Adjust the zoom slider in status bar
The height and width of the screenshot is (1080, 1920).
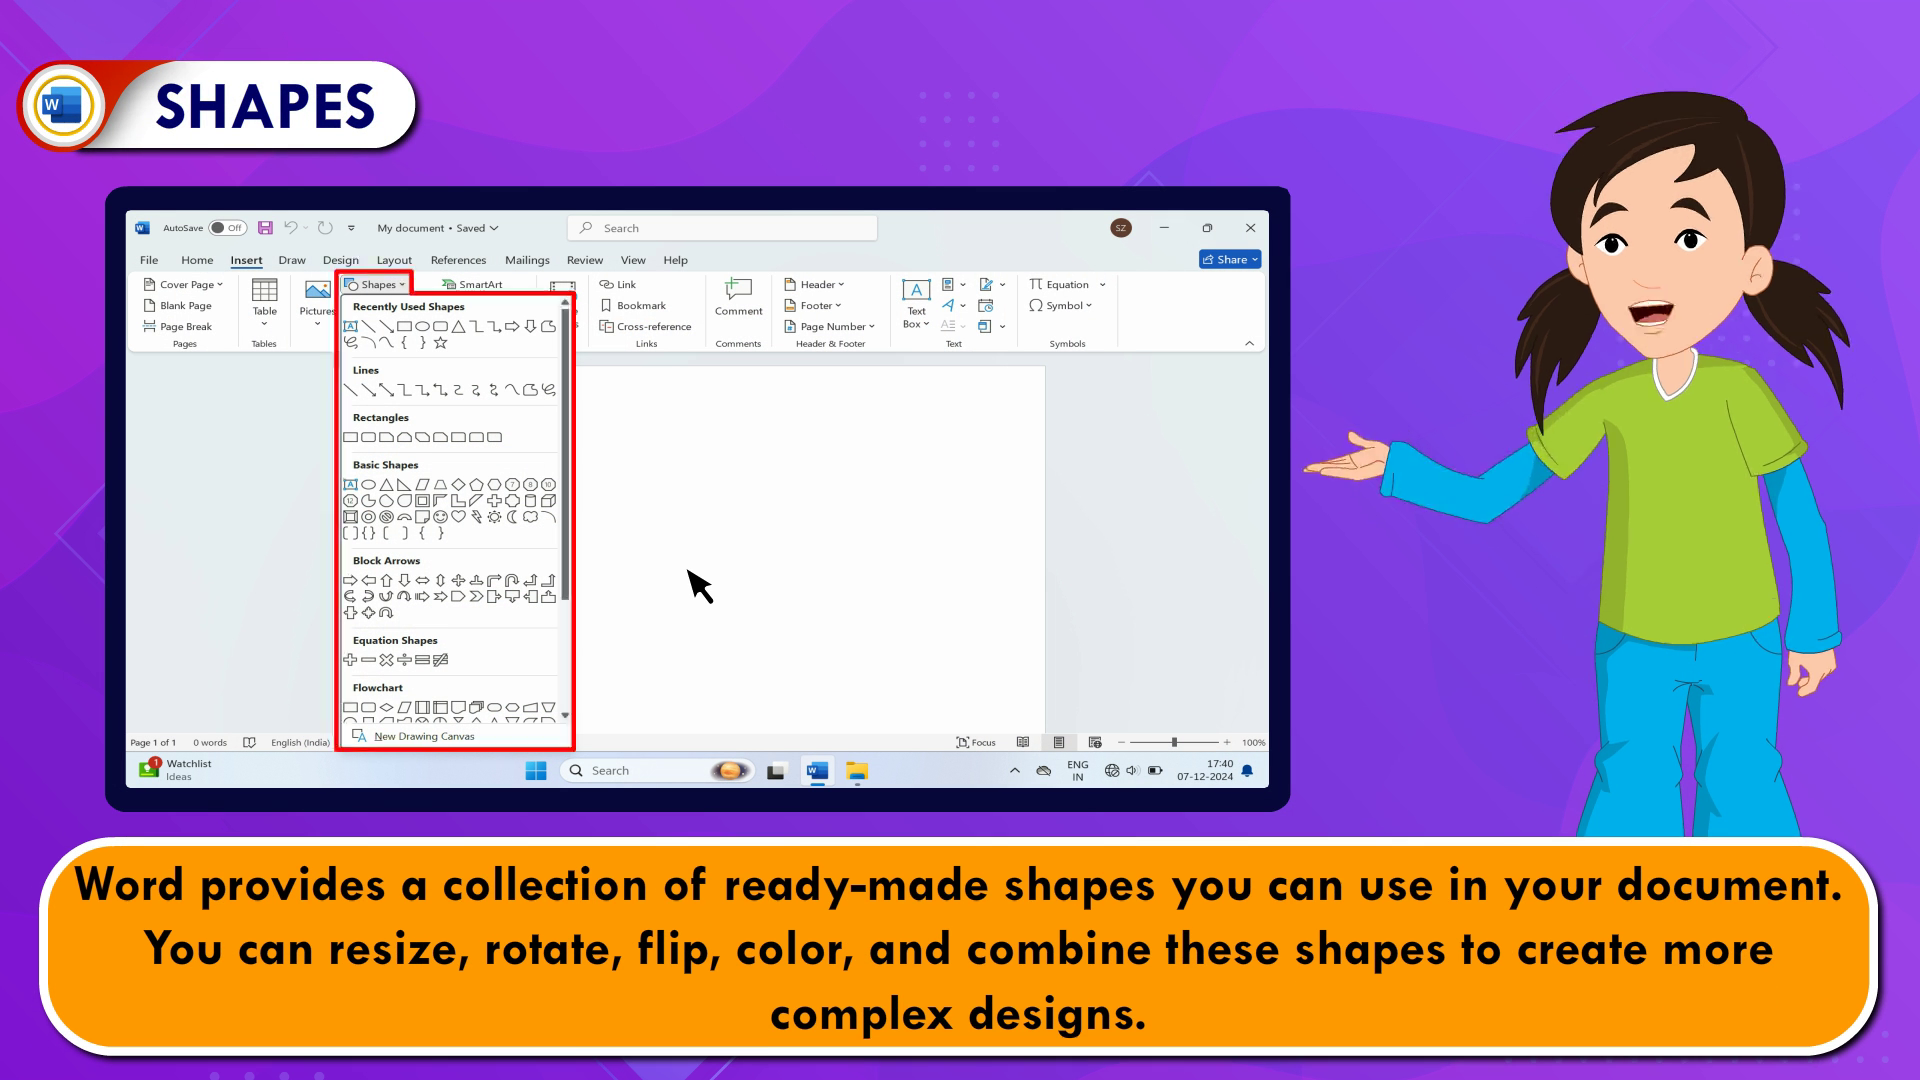tap(1174, 742)
